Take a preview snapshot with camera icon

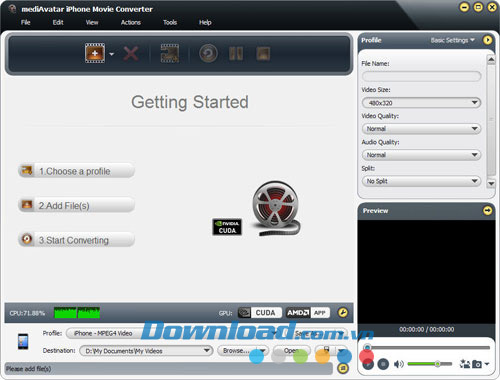(477, 364)
